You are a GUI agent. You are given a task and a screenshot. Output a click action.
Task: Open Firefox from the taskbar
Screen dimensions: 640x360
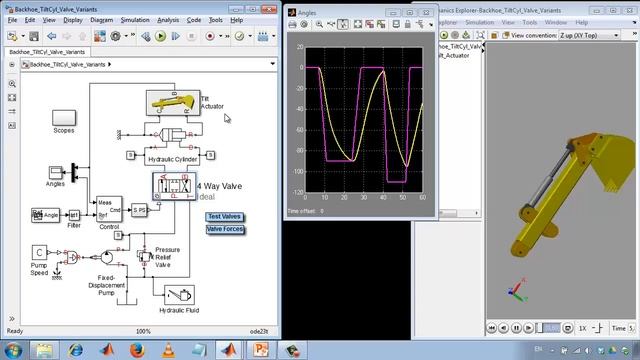[x=138, y=350]
